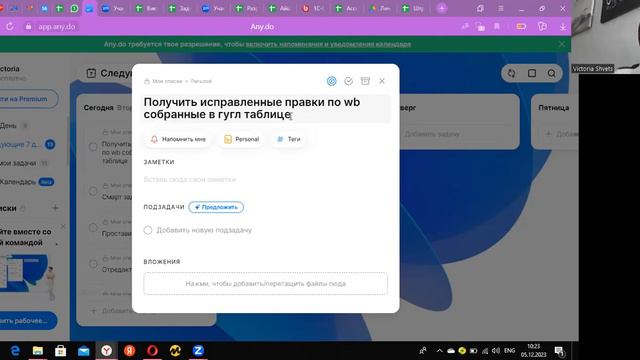Image resolution: width=640 pixels, height=360 pixels.
Task: Mark the task complete via checkmark icon
Action: click(348, 81)
